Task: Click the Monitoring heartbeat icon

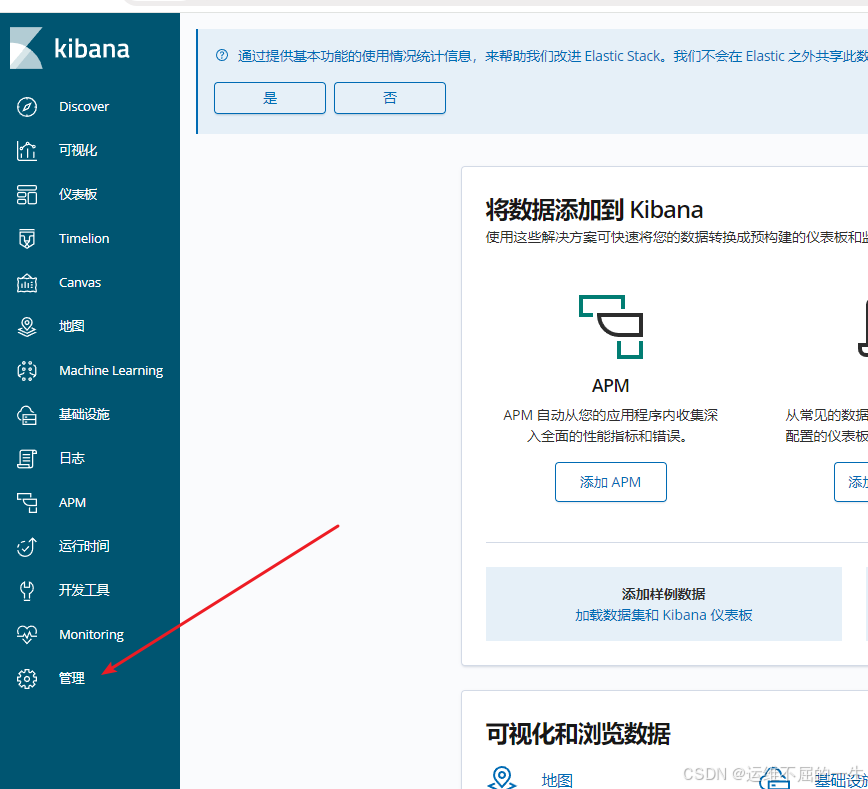Action: (27, 635)
